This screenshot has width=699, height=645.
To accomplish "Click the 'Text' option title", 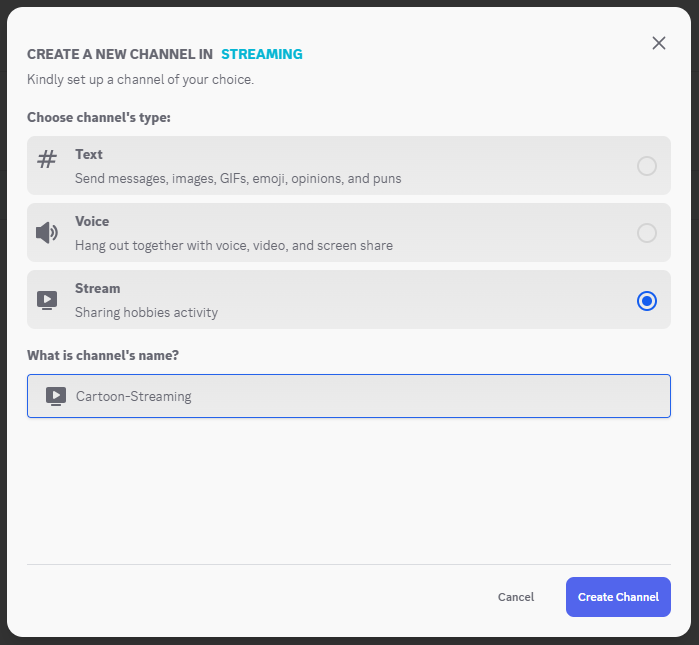I will (89, 155).
